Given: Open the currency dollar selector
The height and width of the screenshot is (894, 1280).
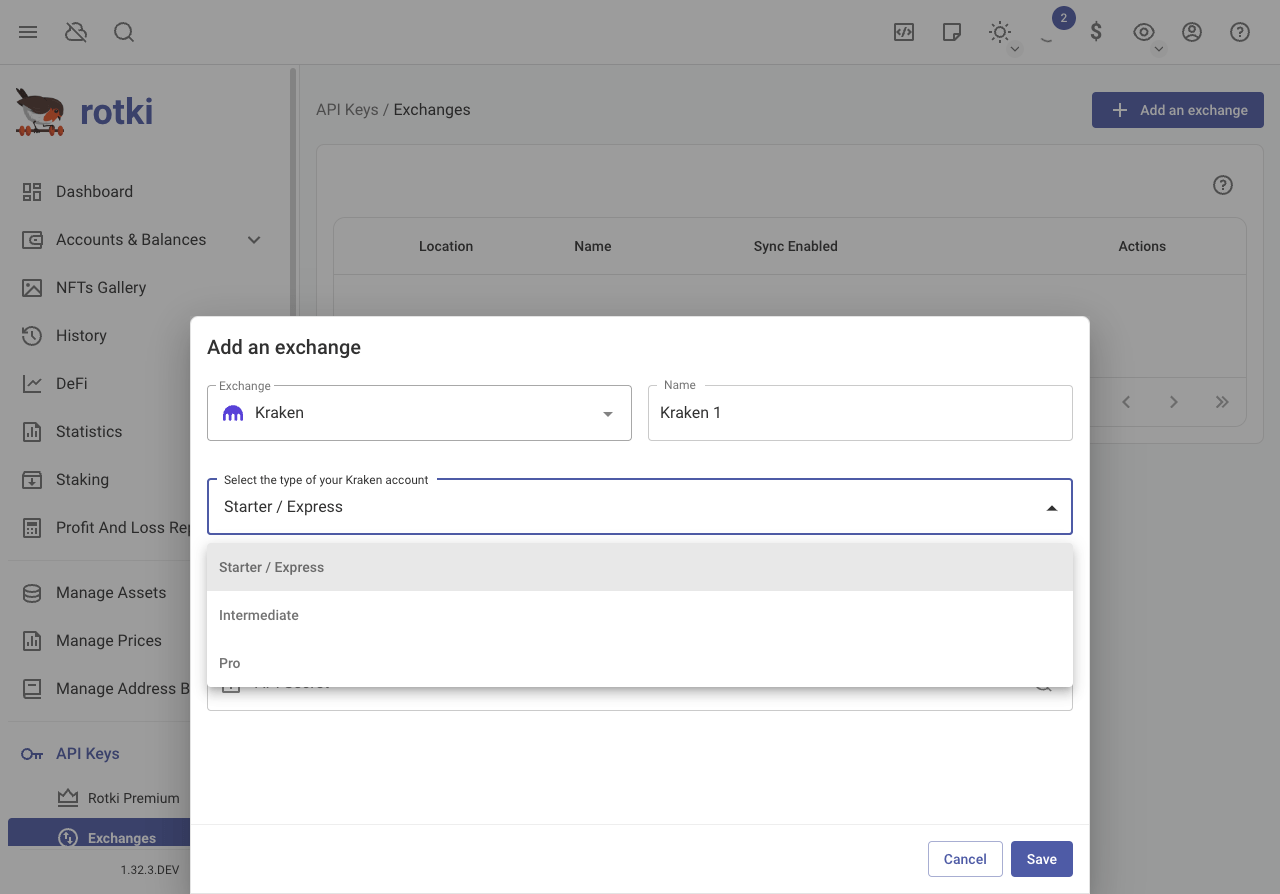Looking at the screenshot, I should point(1096,32).
